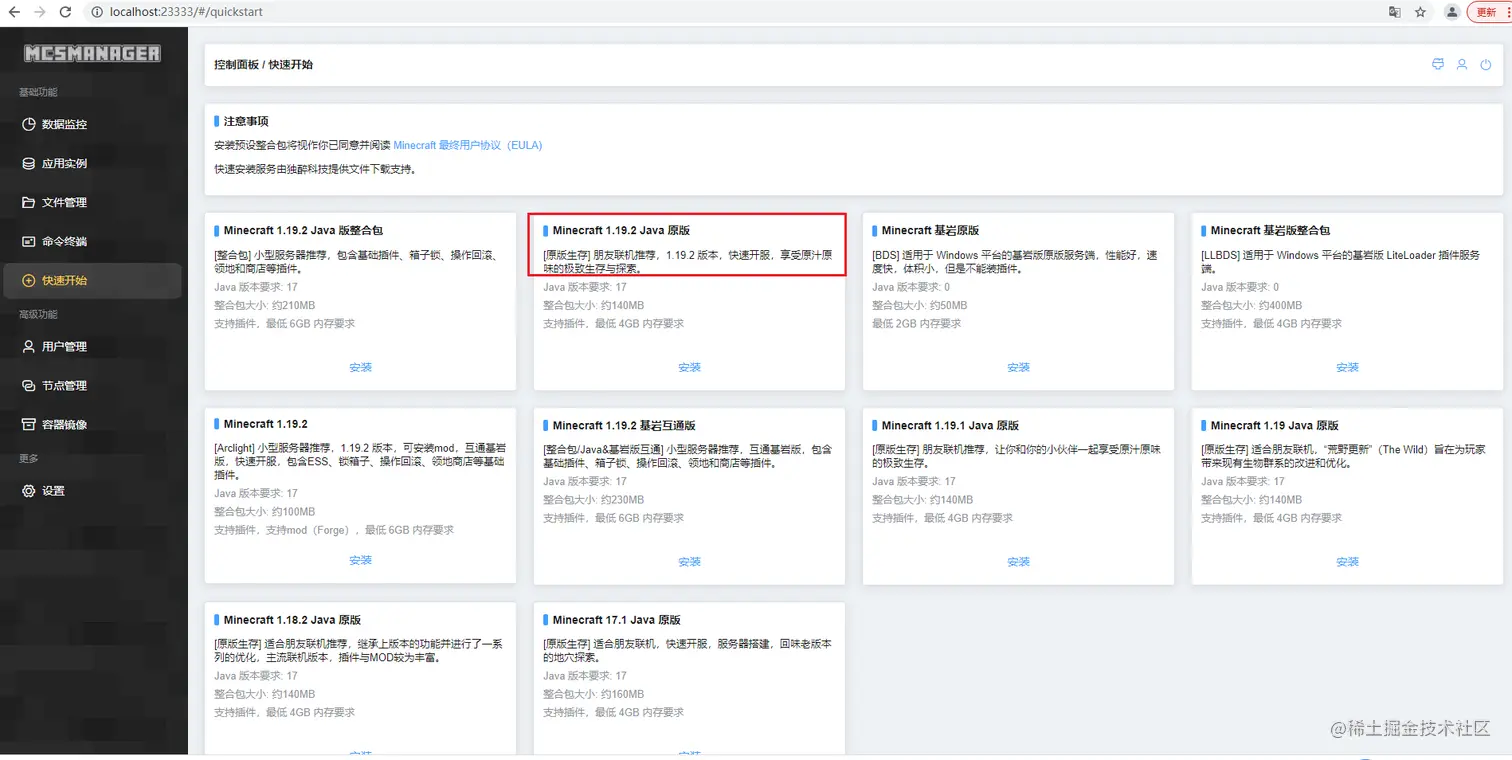Install Minecraft 1.19.2 基岩互通版

tap(689, 562)
